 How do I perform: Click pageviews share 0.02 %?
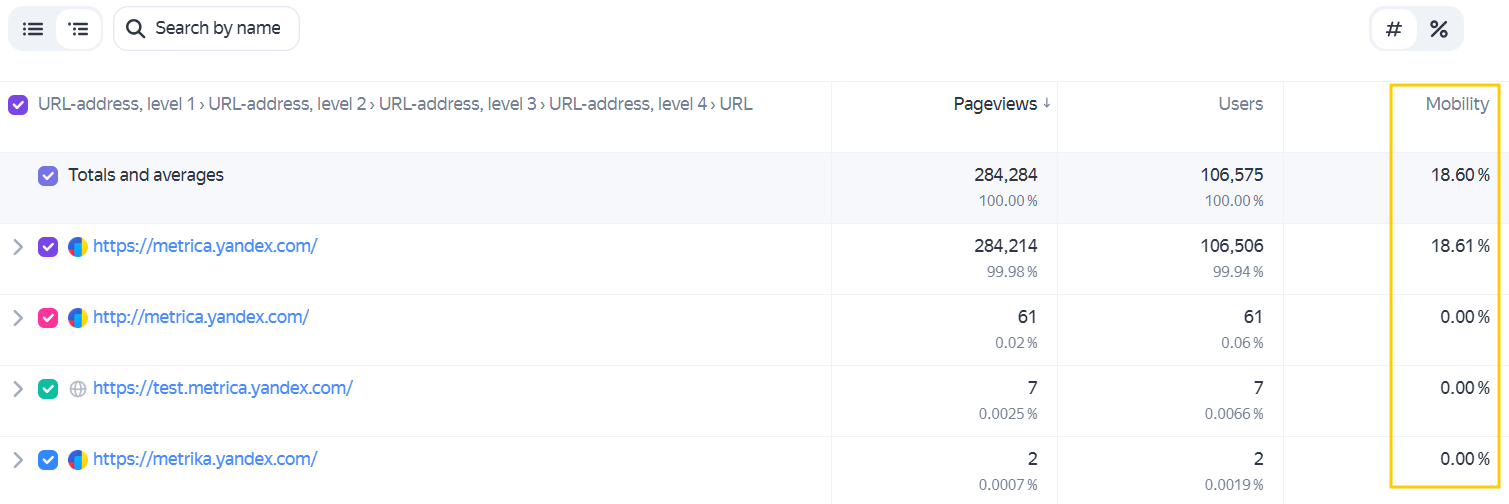(1015, 343)
